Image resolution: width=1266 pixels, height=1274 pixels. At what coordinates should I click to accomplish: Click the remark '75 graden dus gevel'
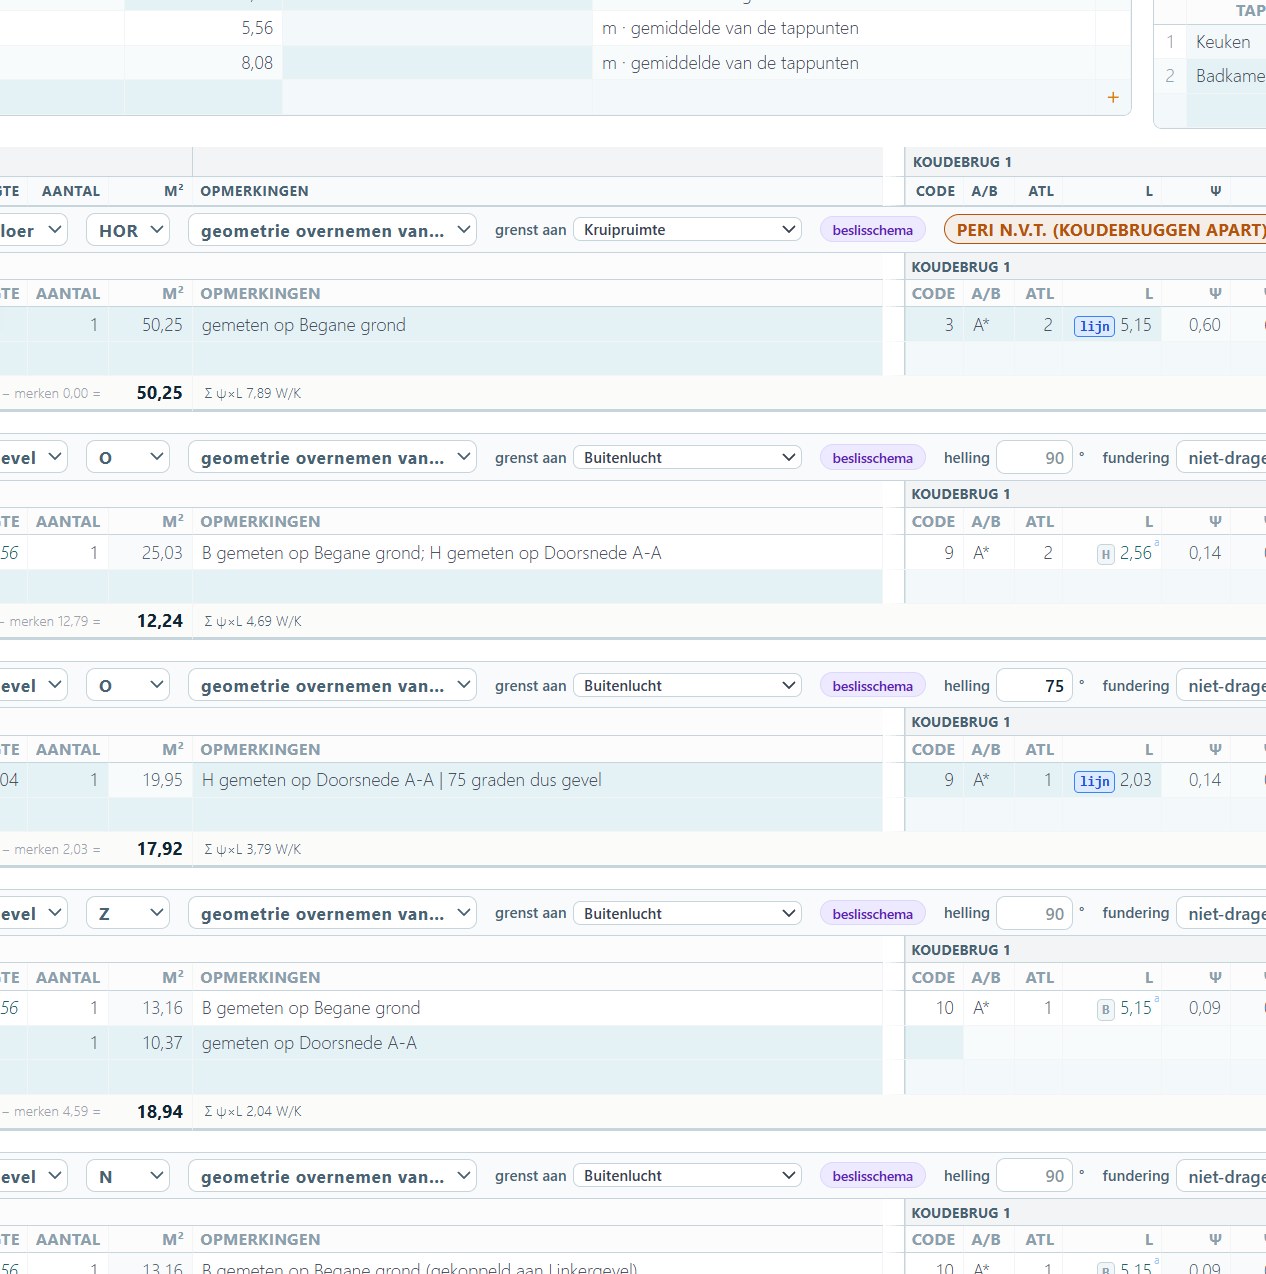525,780
